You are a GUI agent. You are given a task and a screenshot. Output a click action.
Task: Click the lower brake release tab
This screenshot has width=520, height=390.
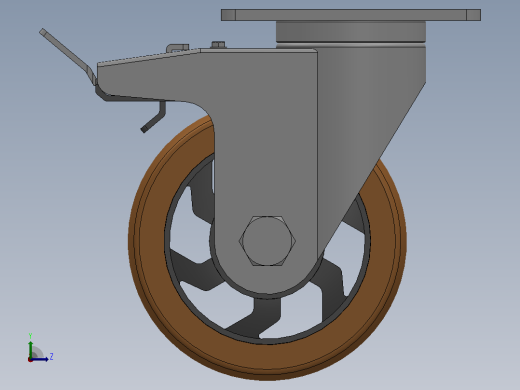[154, 117]
